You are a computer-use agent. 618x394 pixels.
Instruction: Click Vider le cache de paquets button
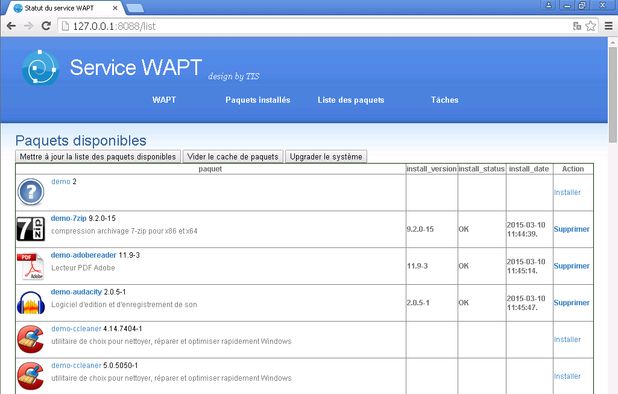233,156
